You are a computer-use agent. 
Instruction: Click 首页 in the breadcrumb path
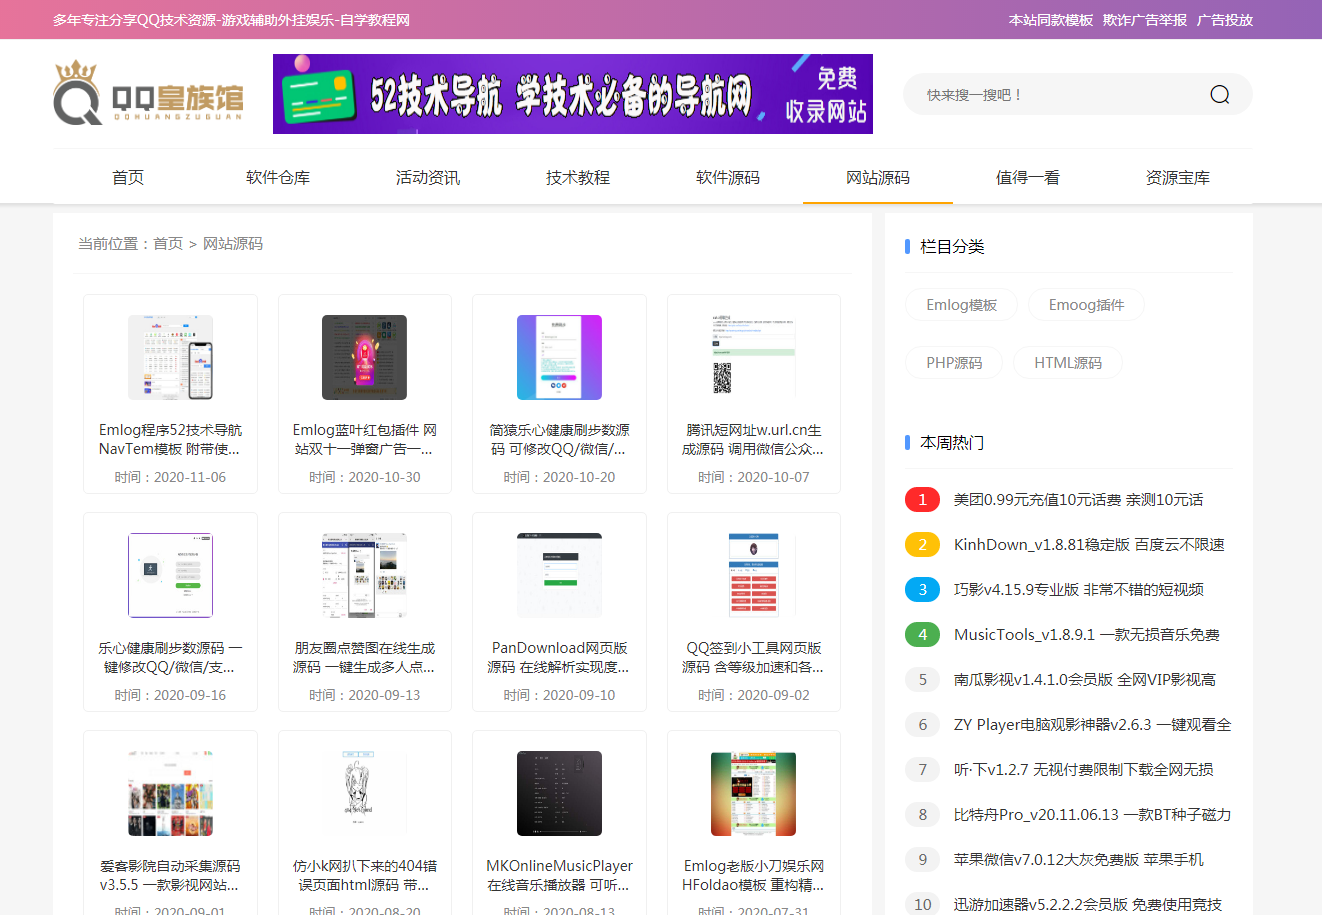pos(168,244)
